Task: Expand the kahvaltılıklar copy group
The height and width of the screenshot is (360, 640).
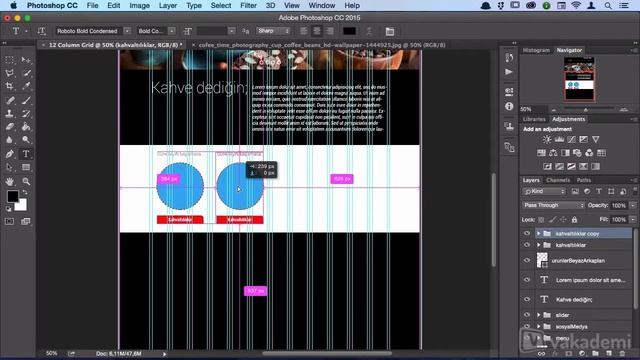Action: 538,233
